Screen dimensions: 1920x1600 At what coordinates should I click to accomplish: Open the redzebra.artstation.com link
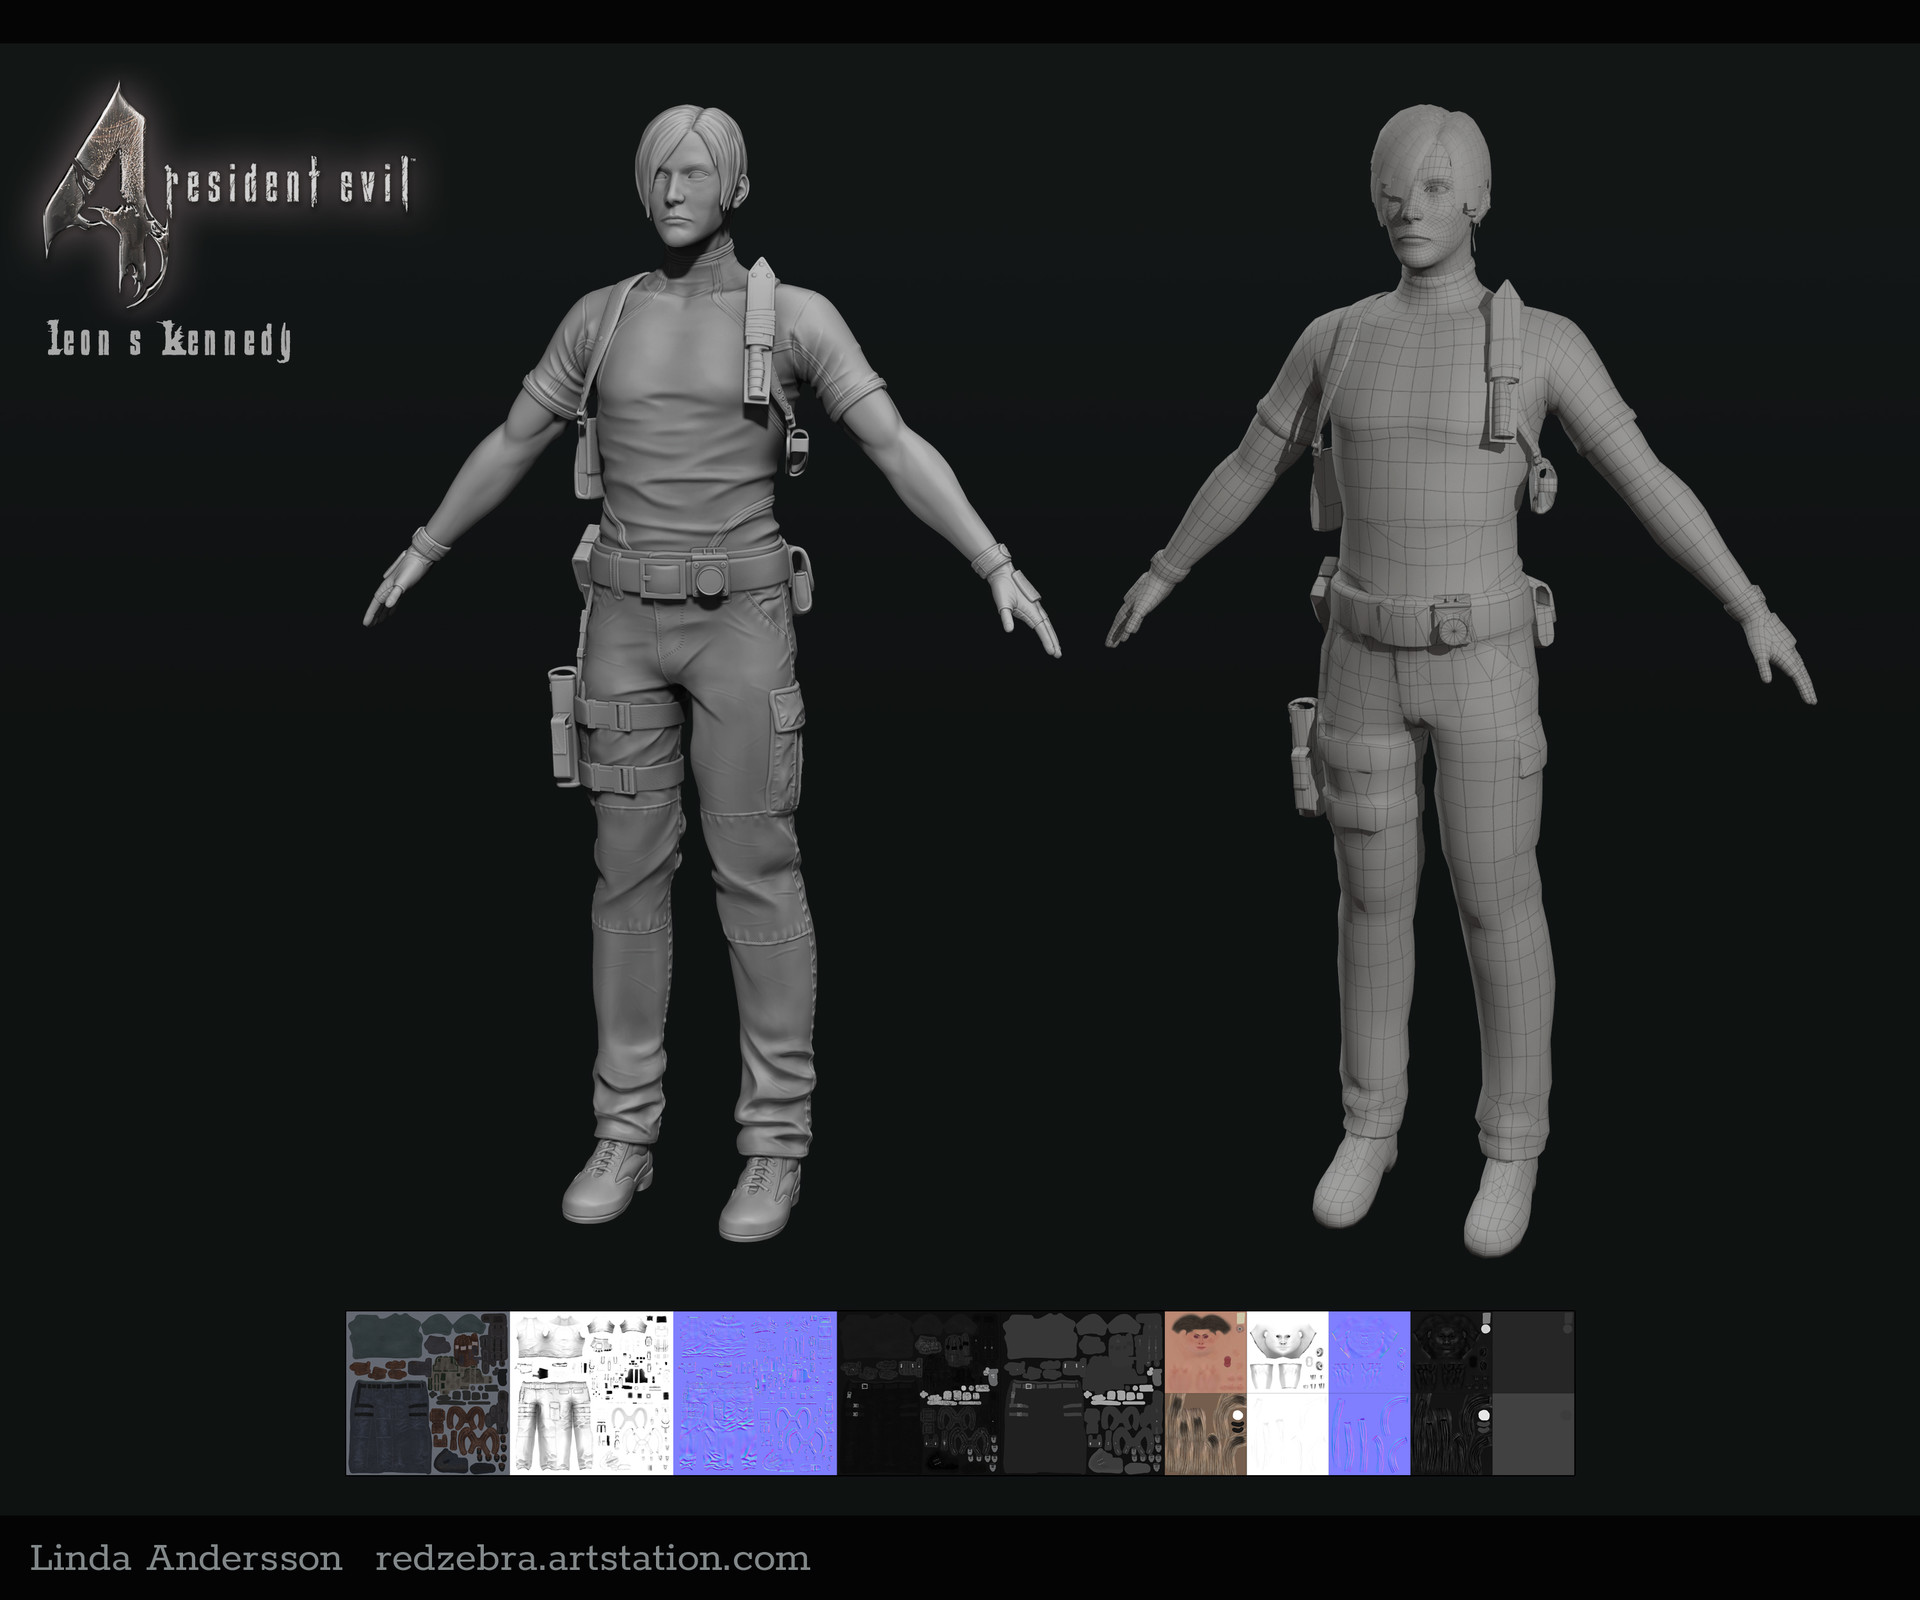click(592, 1559)
